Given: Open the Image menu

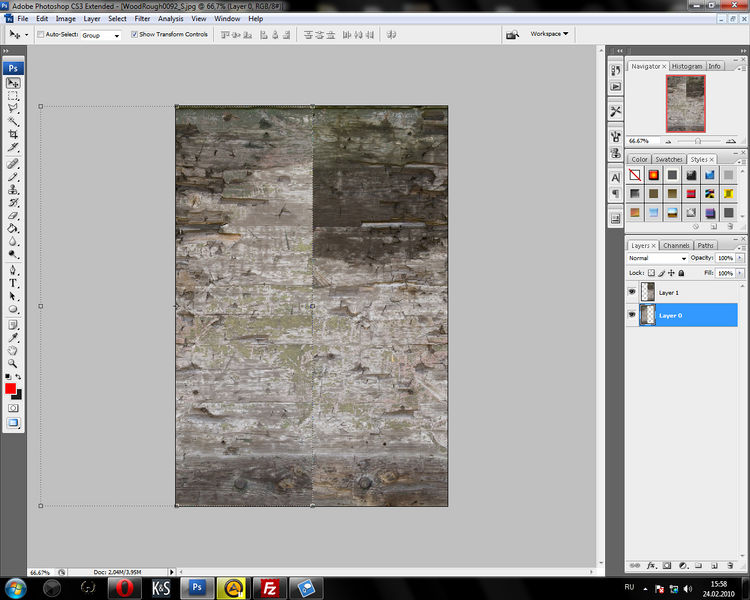Looking at the screenshot, I should [x=66, y=19].
